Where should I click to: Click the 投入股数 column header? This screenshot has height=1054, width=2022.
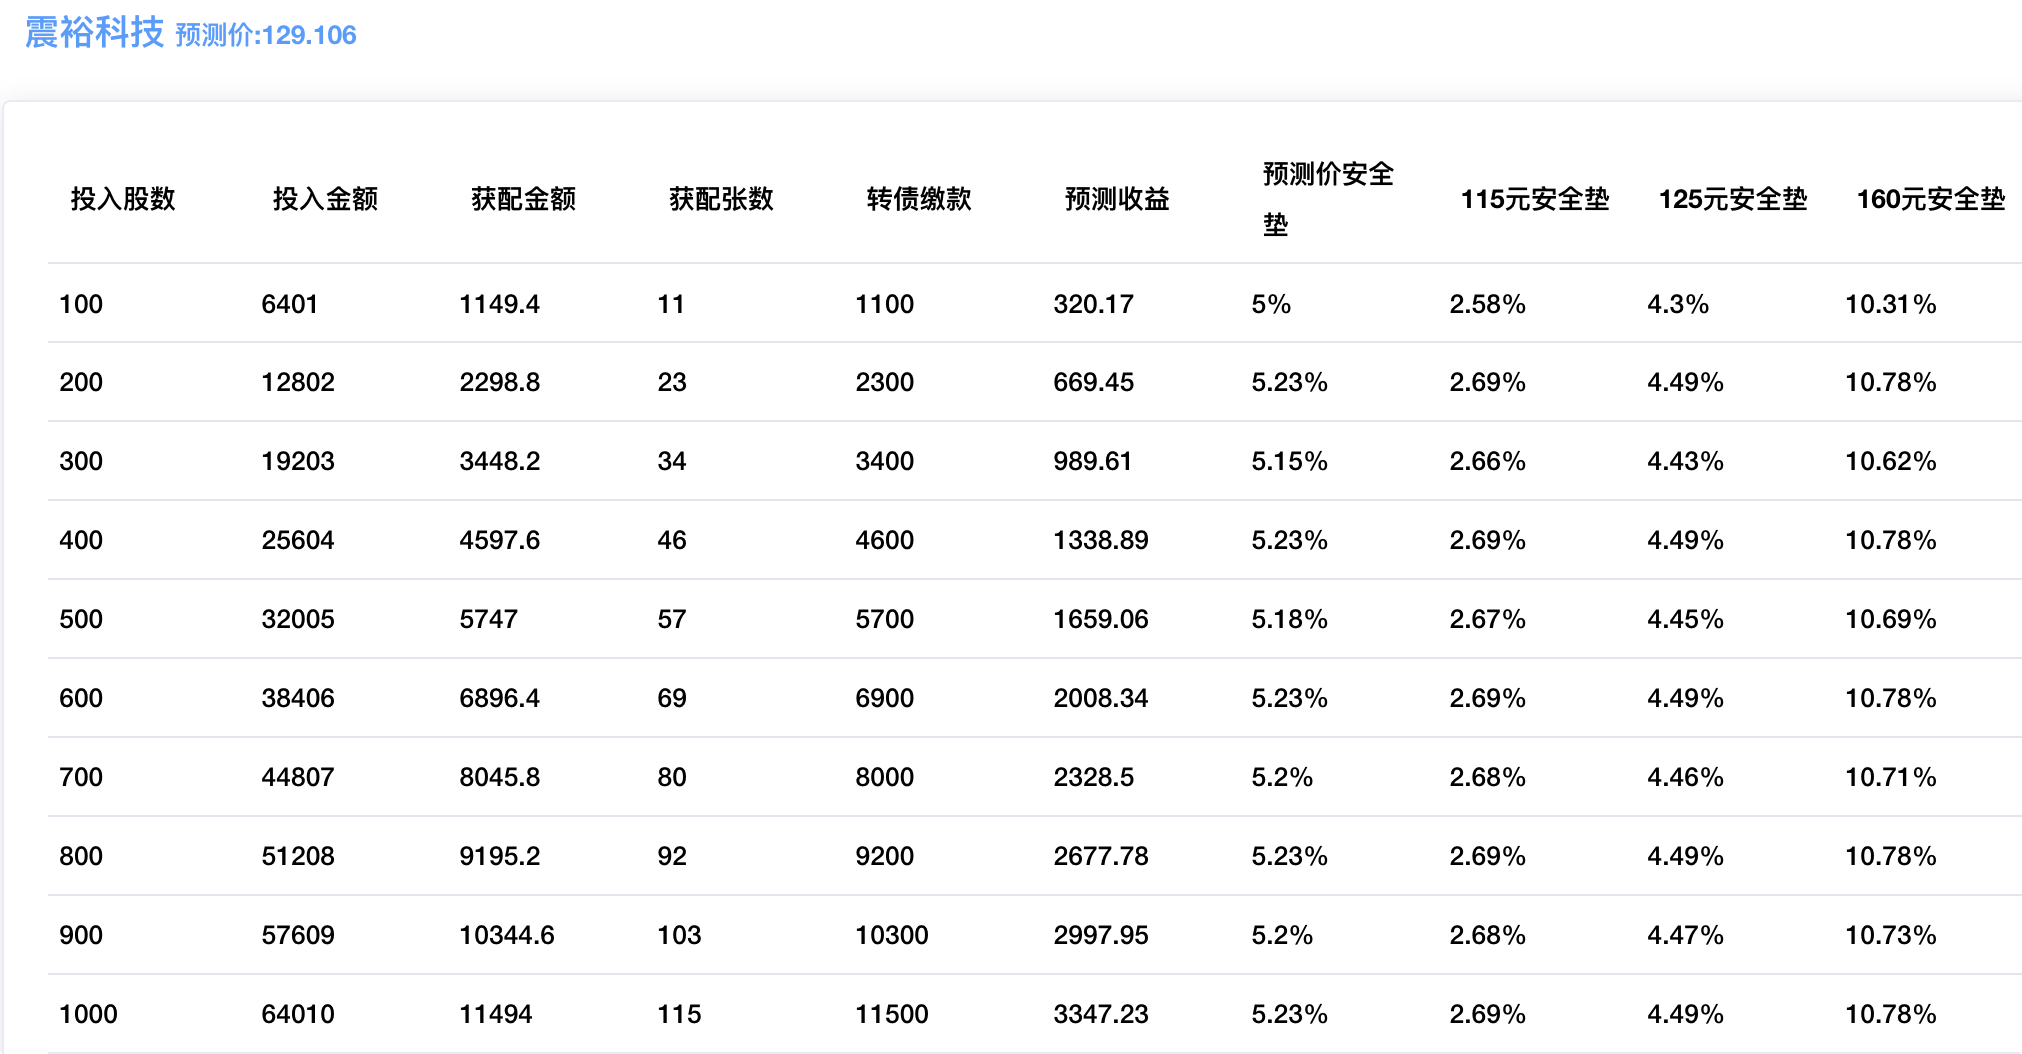(x=123, y=199)
